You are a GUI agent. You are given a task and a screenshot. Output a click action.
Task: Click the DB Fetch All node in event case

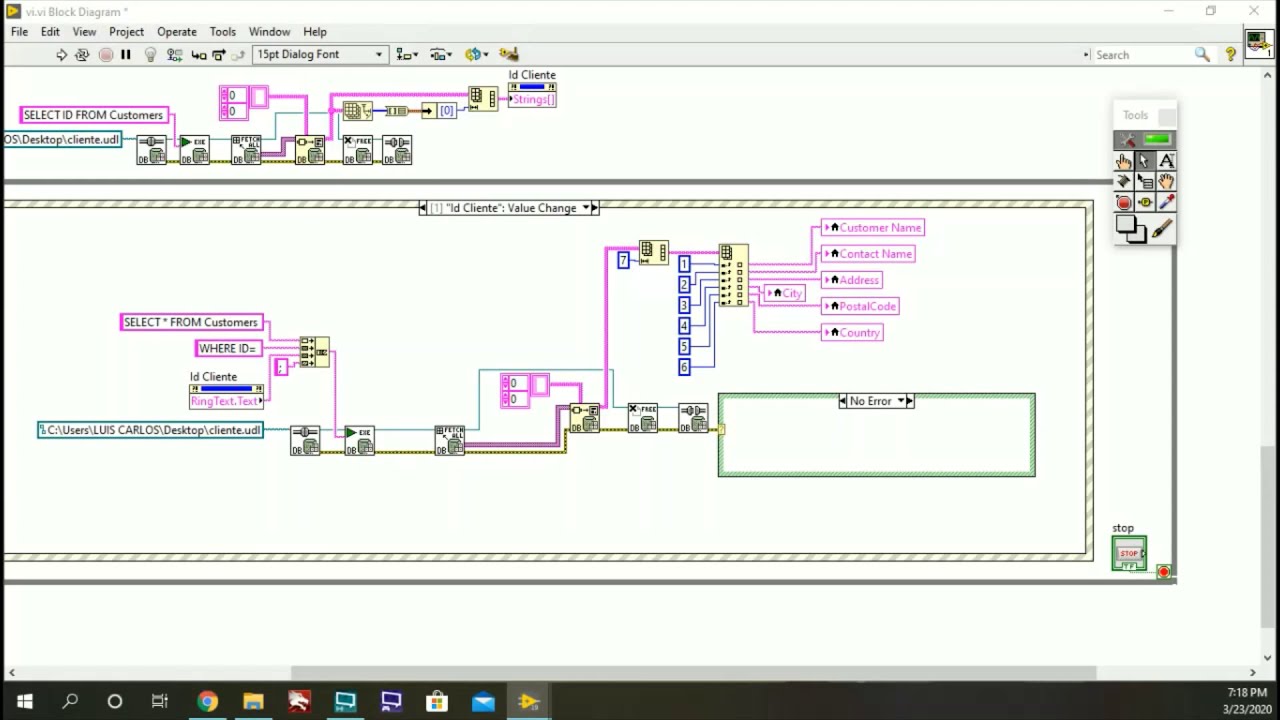[x=449, y=440]
